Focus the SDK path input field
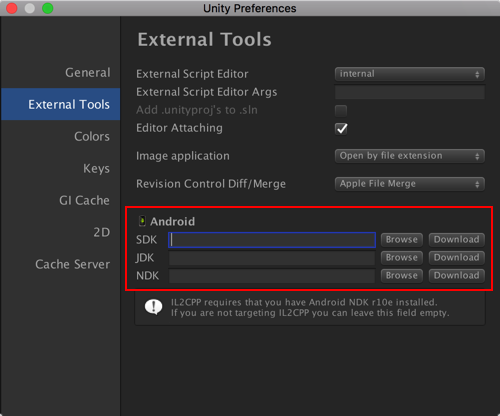This screenshot has width=500, height=416. pyautogui.click(x=272, y=240)
